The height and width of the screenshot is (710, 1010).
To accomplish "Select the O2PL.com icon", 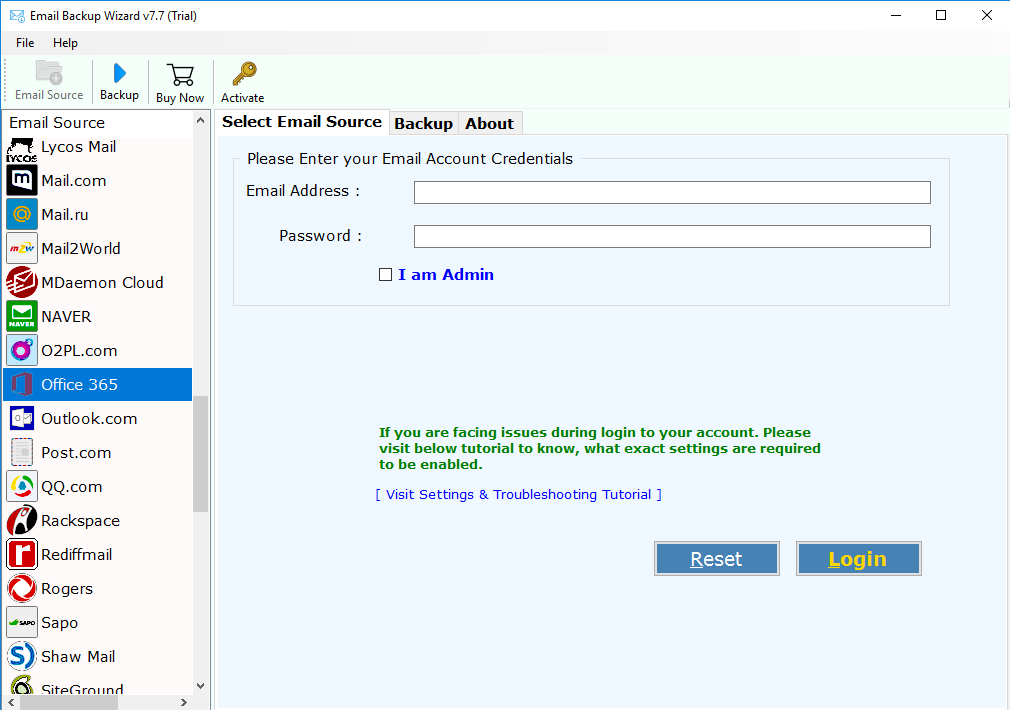I will click(x=22, y=350).
